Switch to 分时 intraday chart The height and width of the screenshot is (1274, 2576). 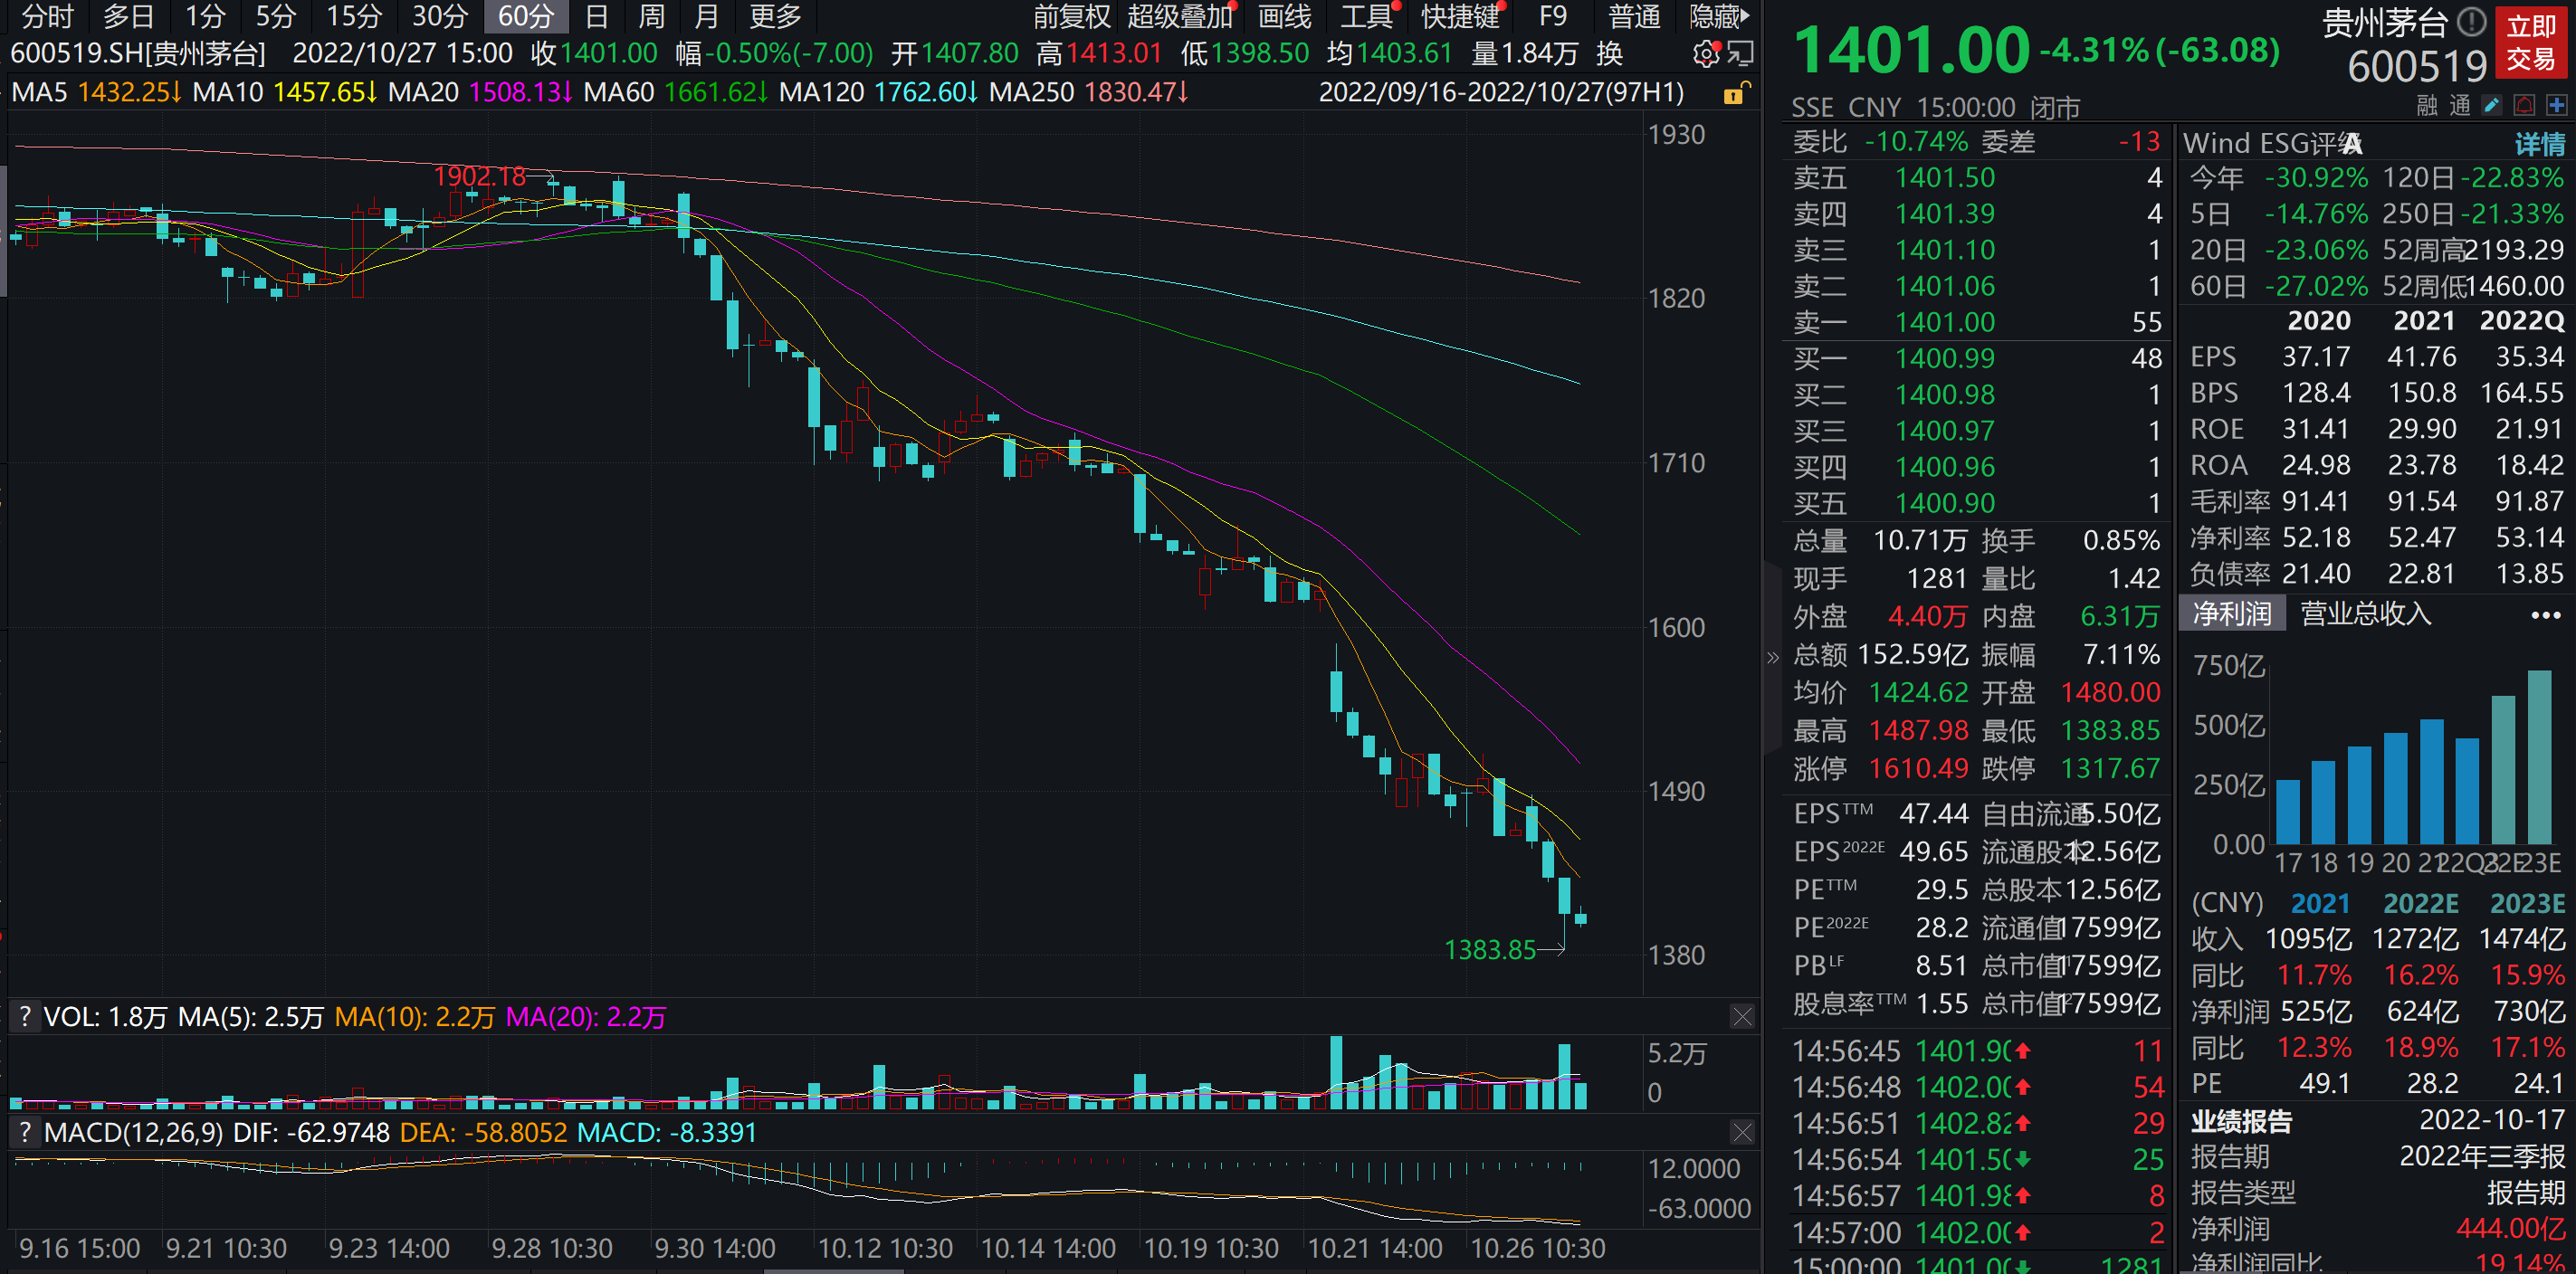[x=47, y=16]
